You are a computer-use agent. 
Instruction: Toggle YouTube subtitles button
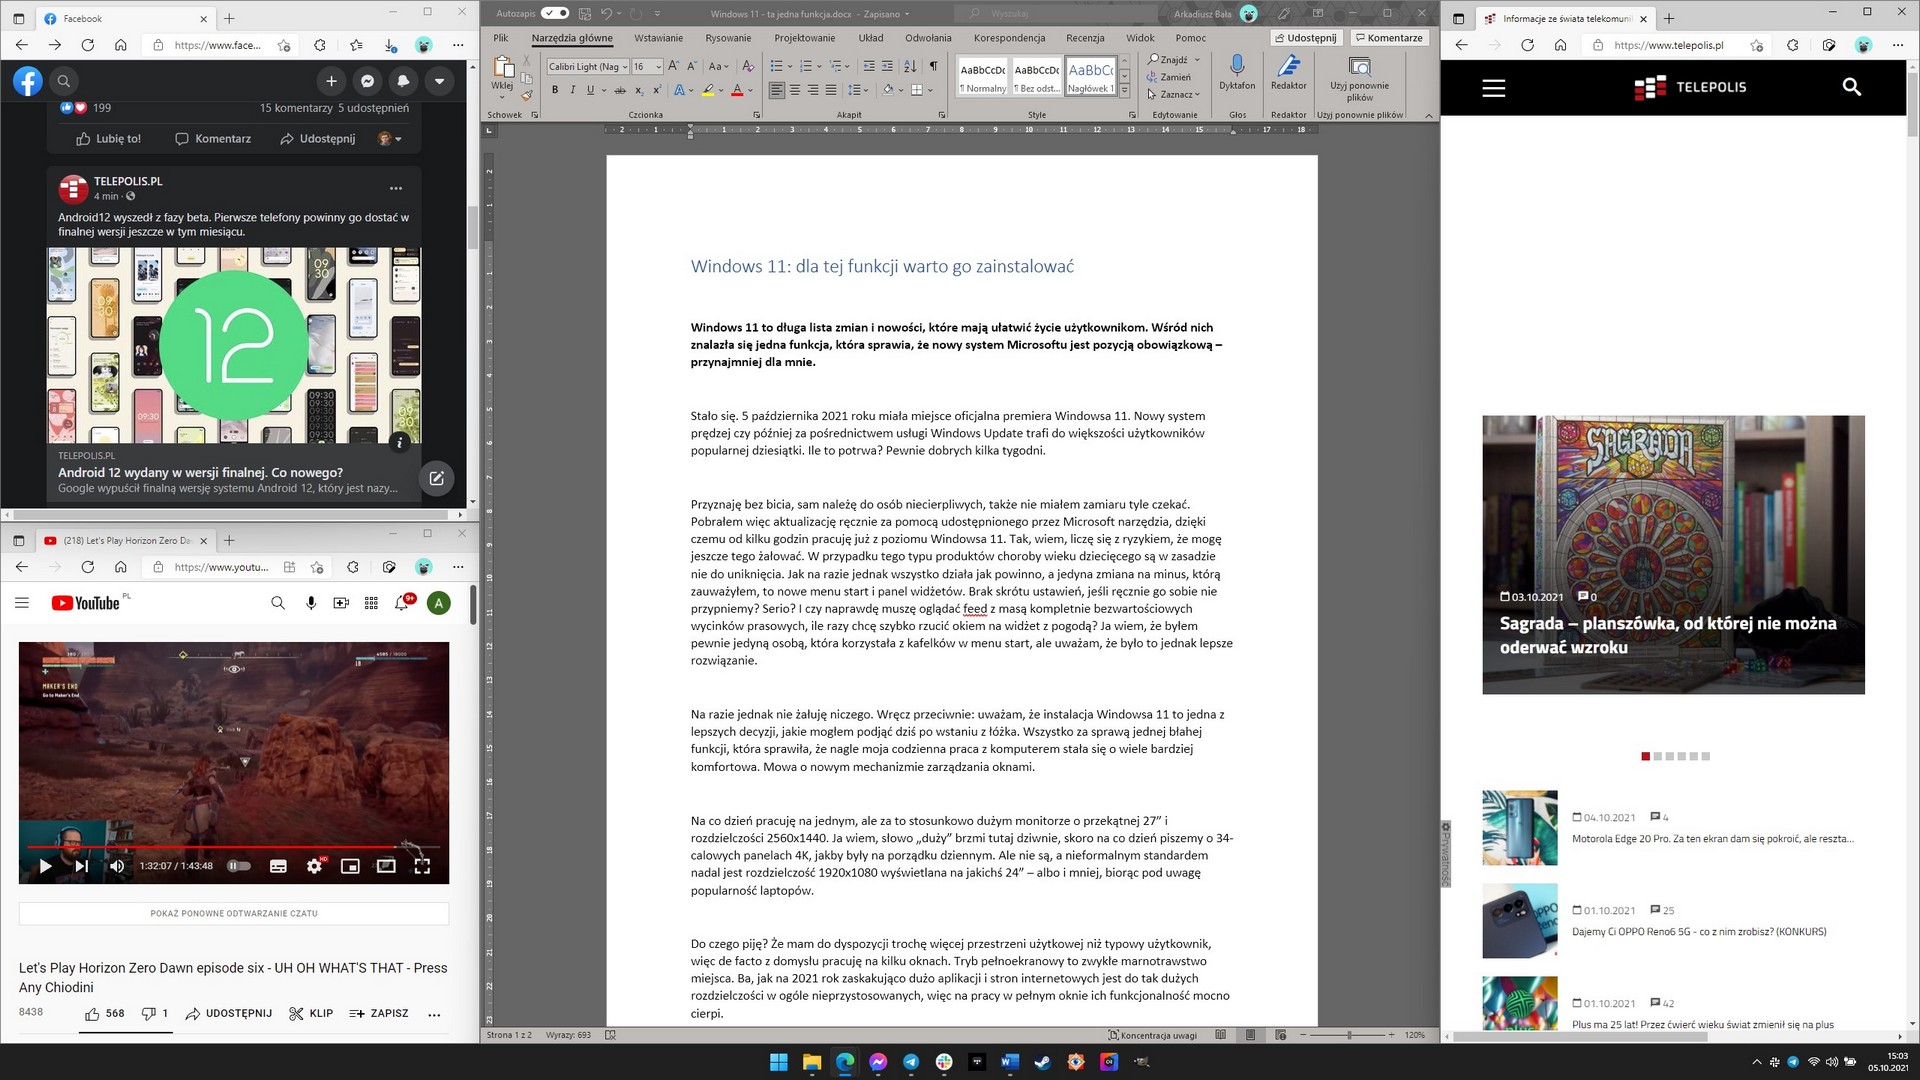279,866
